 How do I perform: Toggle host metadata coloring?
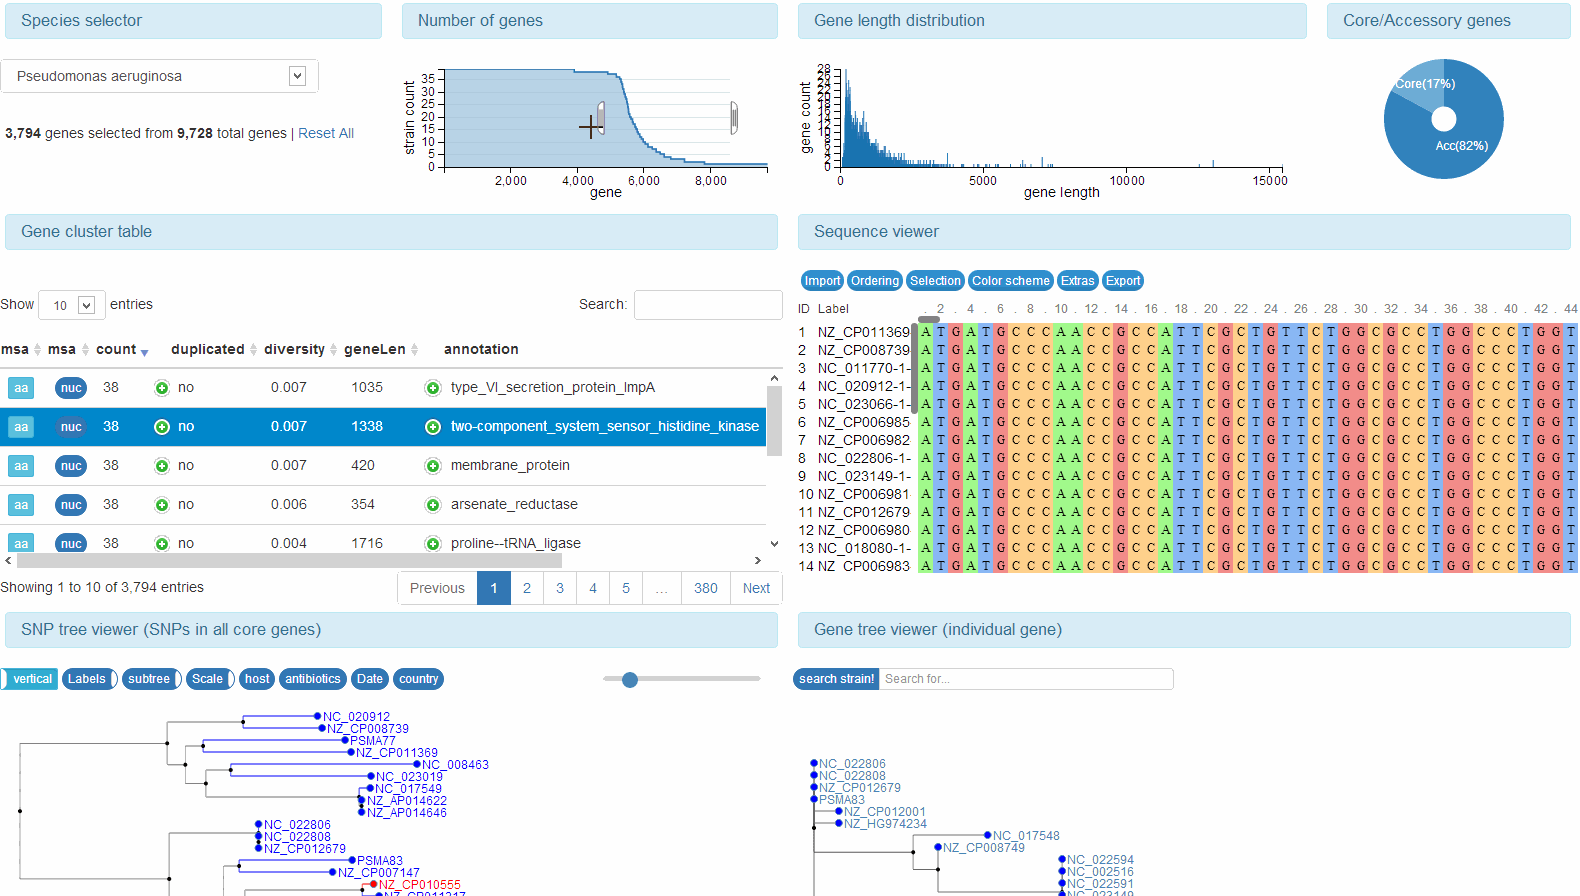(x=257, y=679)
